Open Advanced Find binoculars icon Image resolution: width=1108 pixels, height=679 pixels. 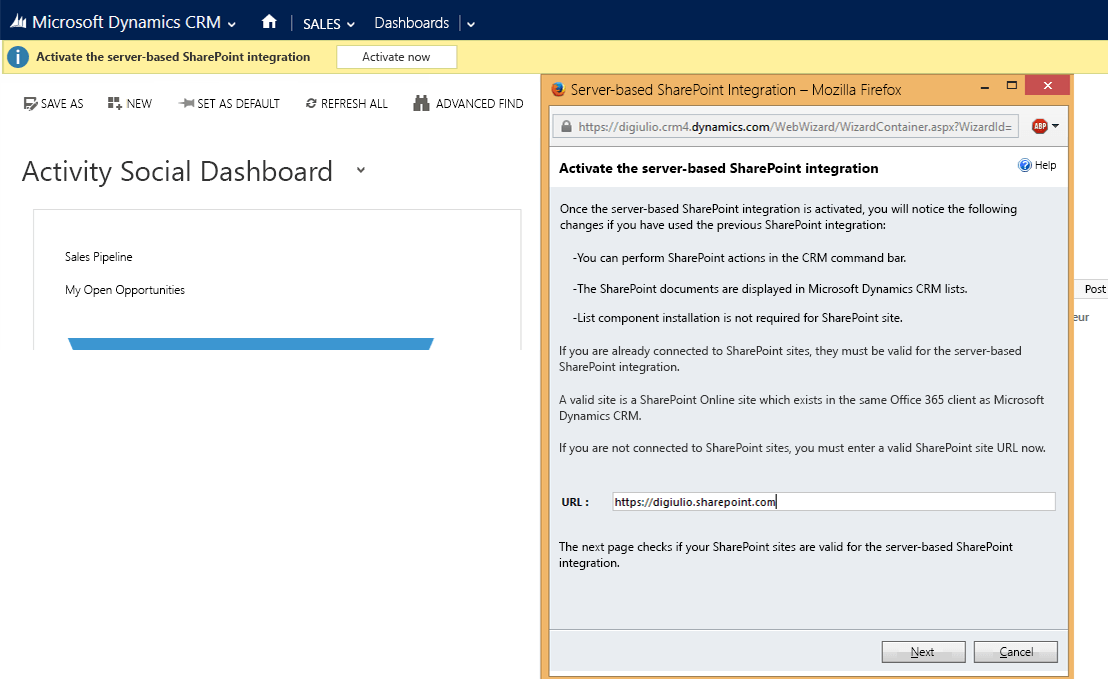click(x=421, y=103)
